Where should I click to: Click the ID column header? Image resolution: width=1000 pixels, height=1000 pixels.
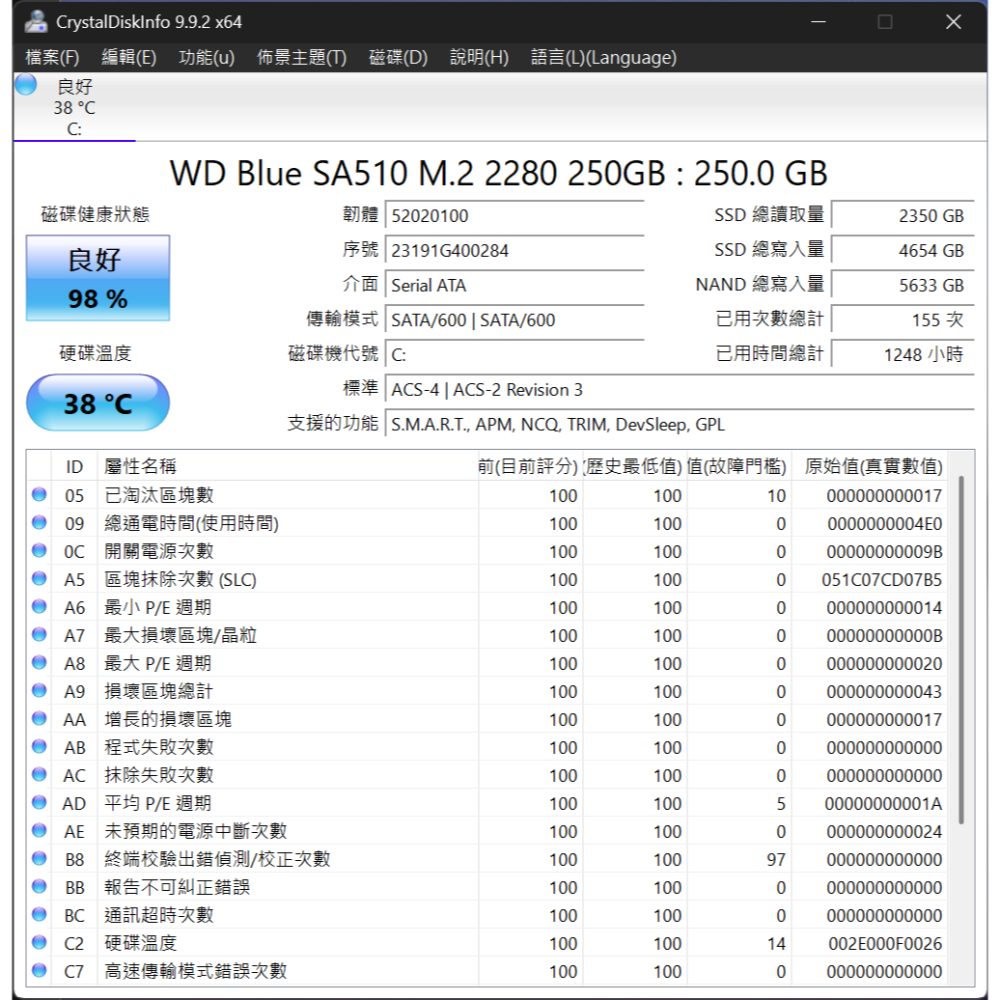74,466
